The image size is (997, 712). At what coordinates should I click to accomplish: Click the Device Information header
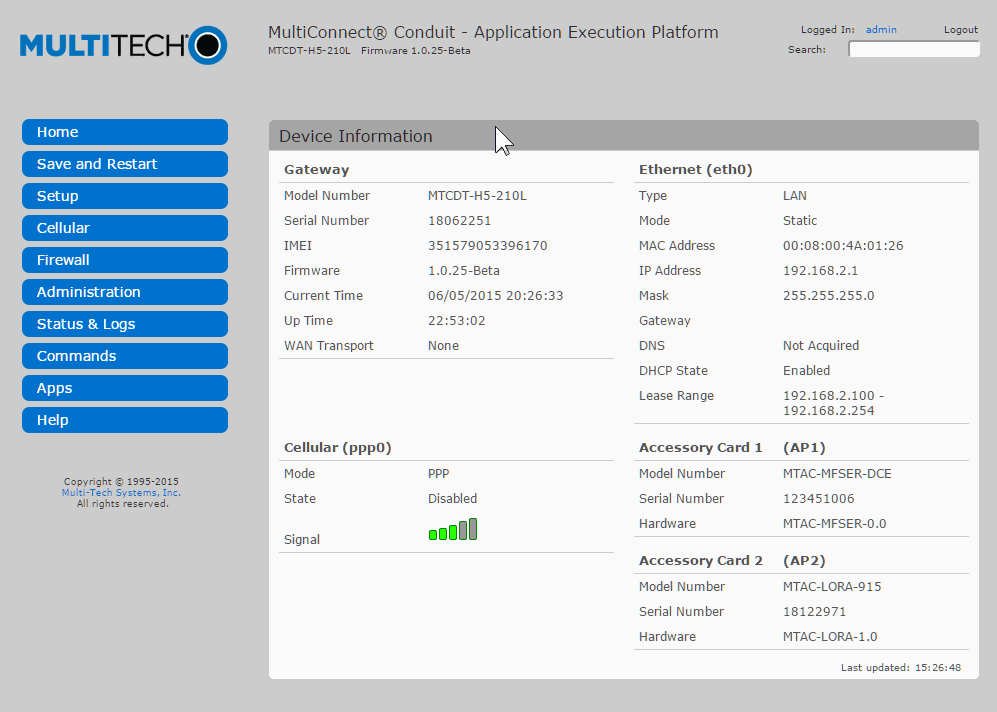[x=624, y=135]
